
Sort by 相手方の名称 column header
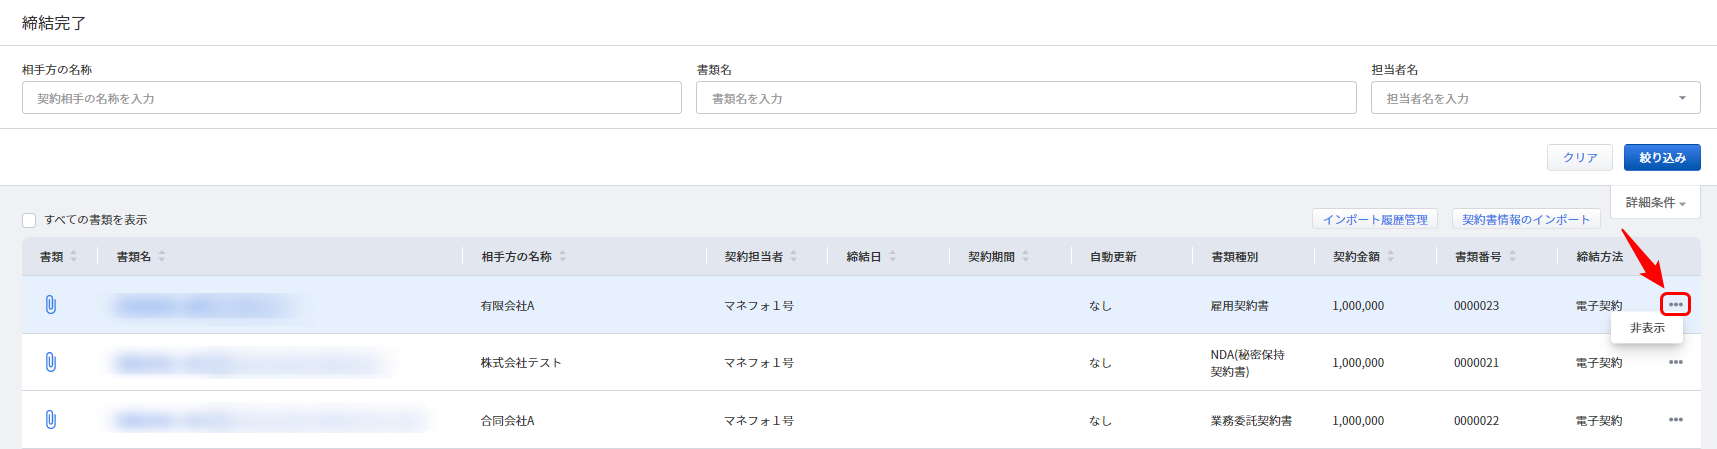516,257
